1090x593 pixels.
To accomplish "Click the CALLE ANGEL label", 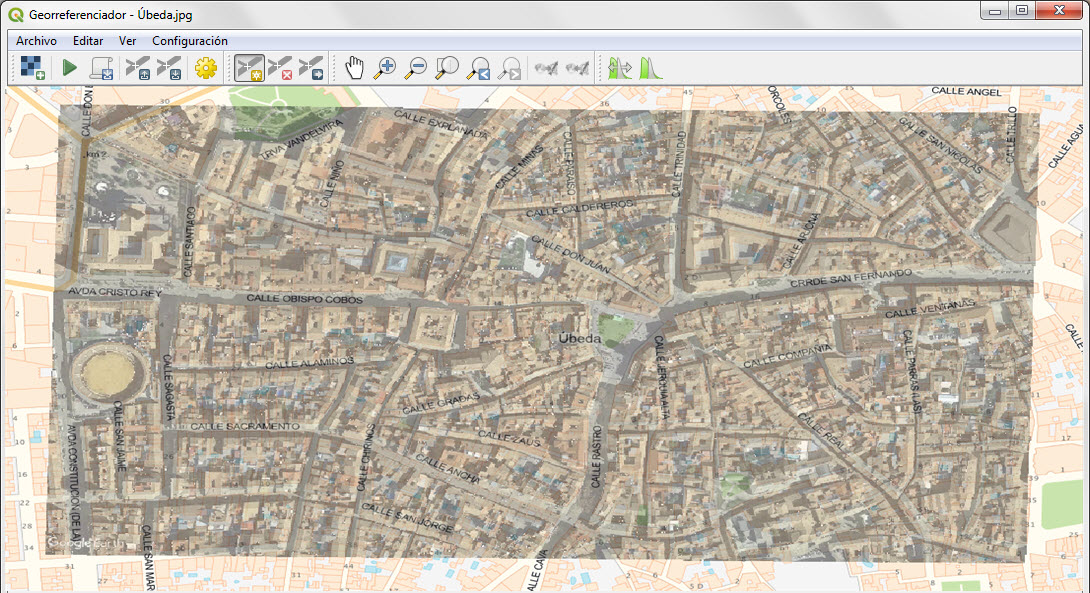I will 966,91.
